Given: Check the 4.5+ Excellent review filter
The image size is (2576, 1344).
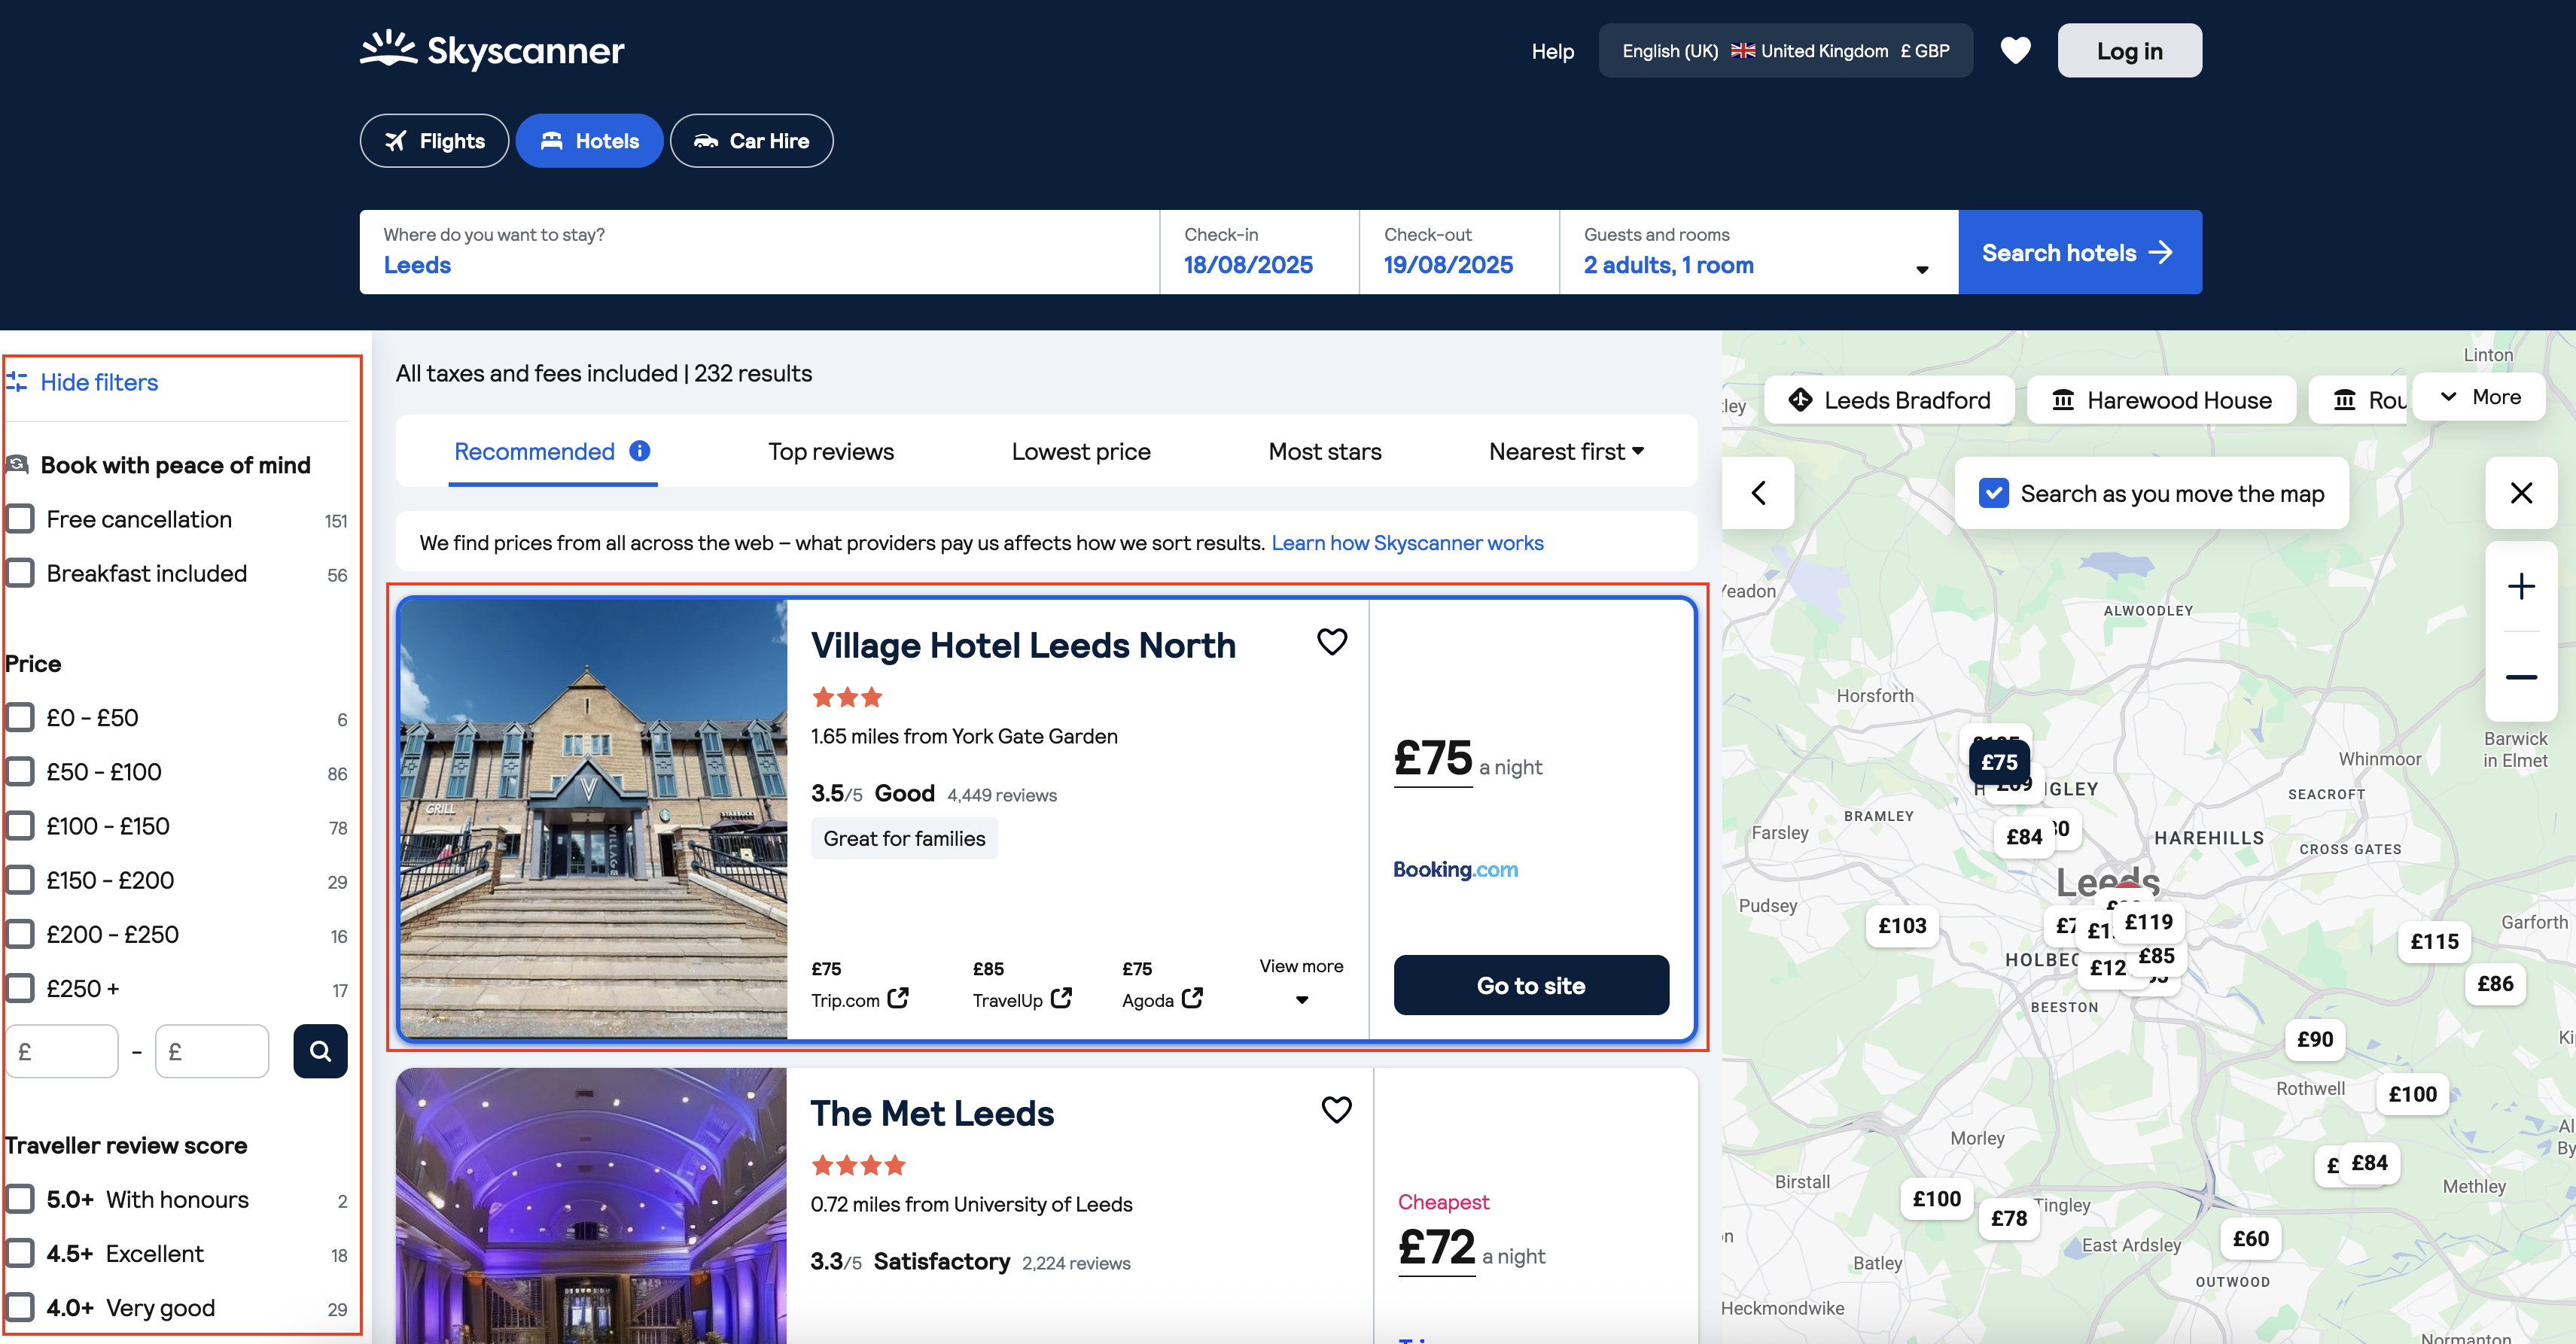Looking at the screenshot, I should tap(20, 1254).
